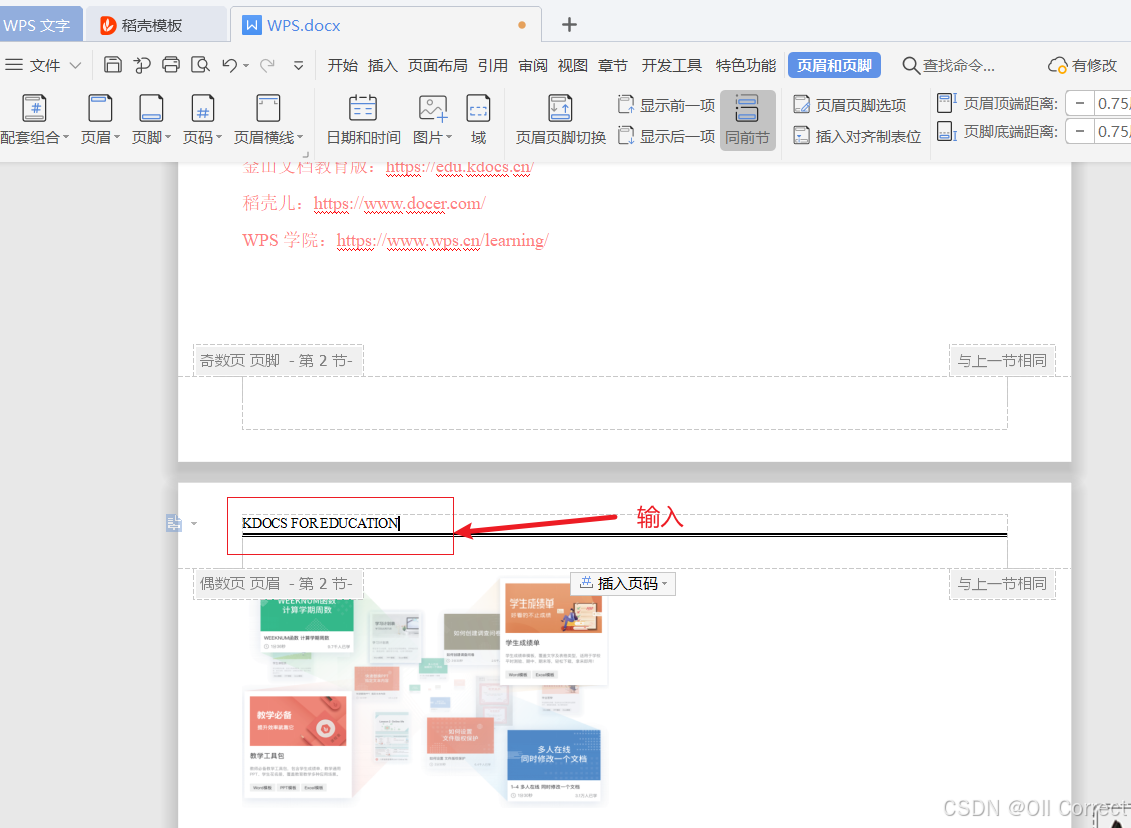This screenshot has width=1131, height=828.
Task: Toggle the 同前节 same as previous section
Action: tap(747, 120)
